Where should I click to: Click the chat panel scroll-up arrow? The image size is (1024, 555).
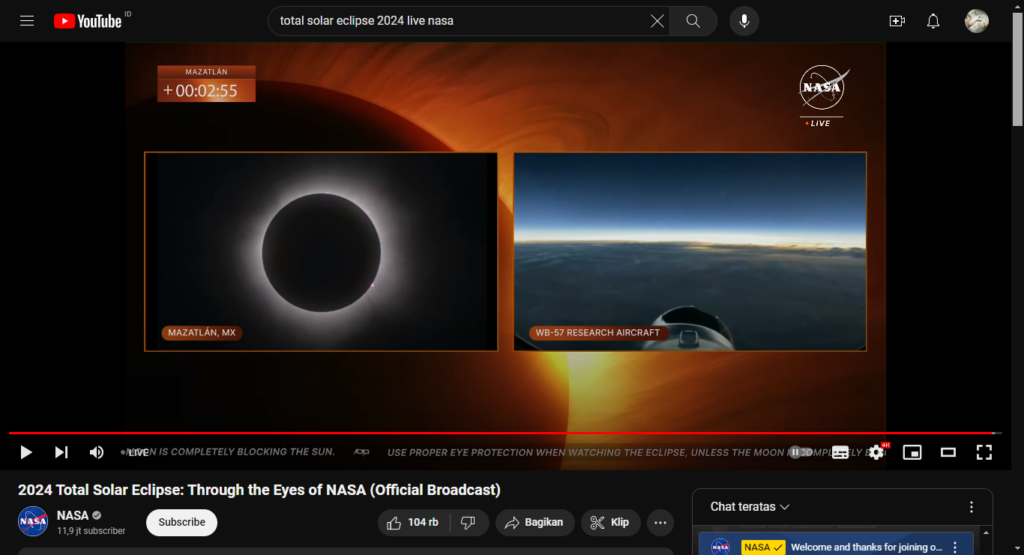tap(986, 533)
